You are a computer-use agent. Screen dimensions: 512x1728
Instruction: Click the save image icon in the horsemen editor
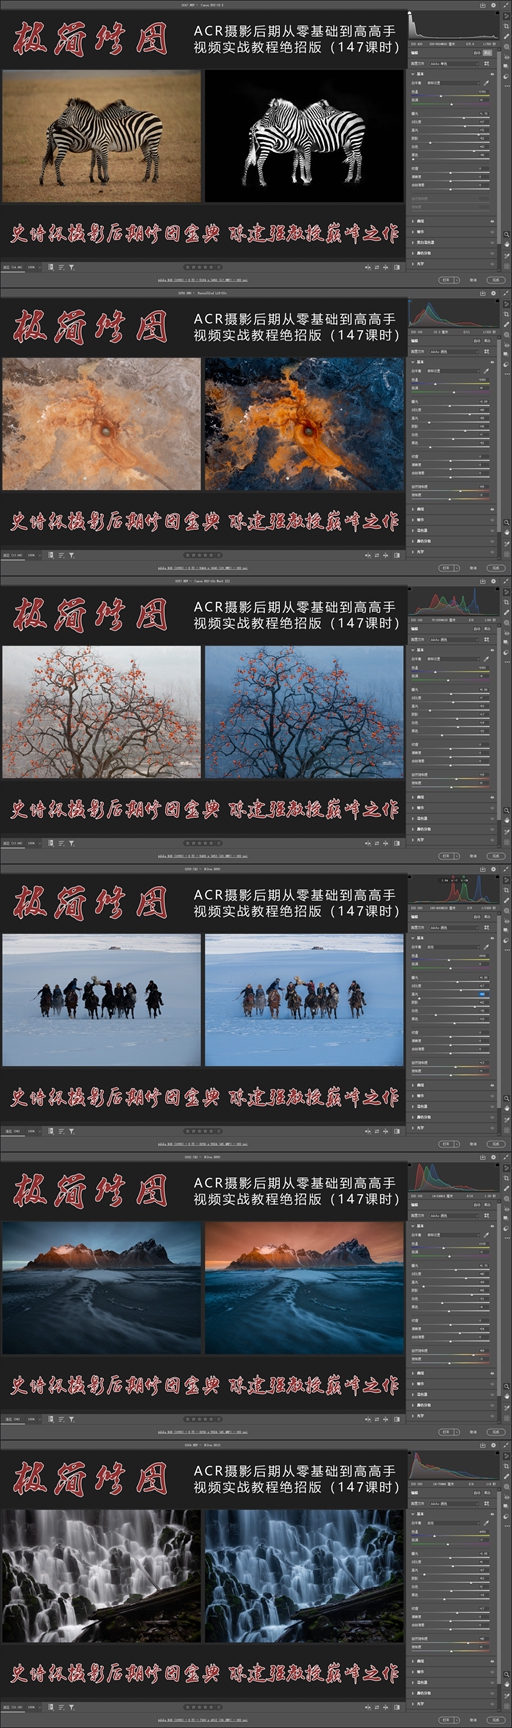(483, 869)
